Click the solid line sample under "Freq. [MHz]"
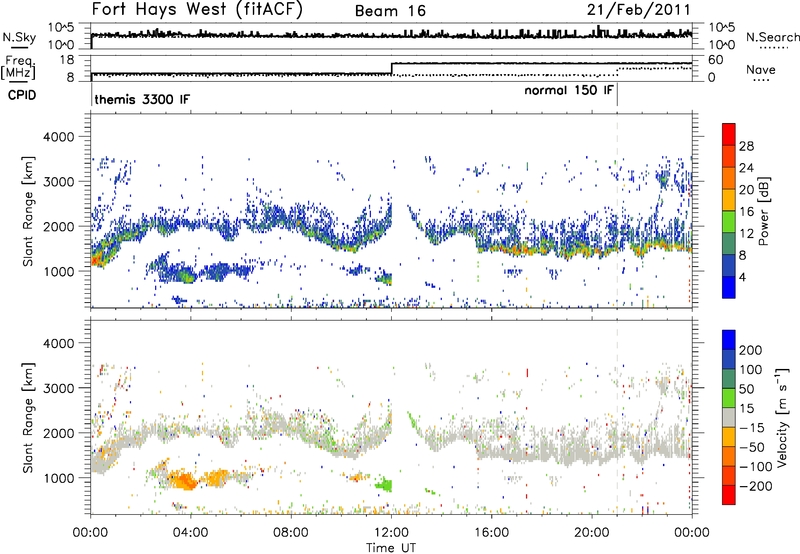 pos(18,82)
